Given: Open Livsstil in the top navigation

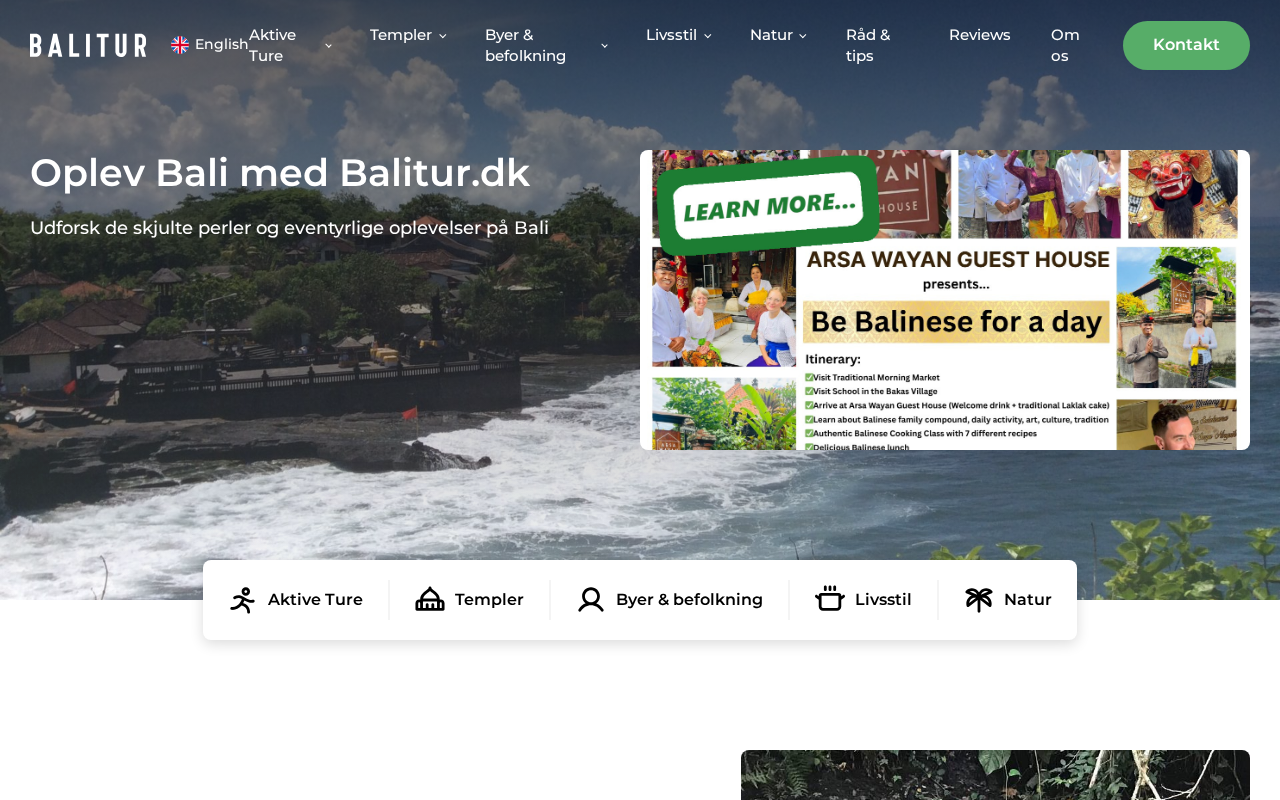Looking at the screenshot, I should pyautogui.click(x=671, y=35).
